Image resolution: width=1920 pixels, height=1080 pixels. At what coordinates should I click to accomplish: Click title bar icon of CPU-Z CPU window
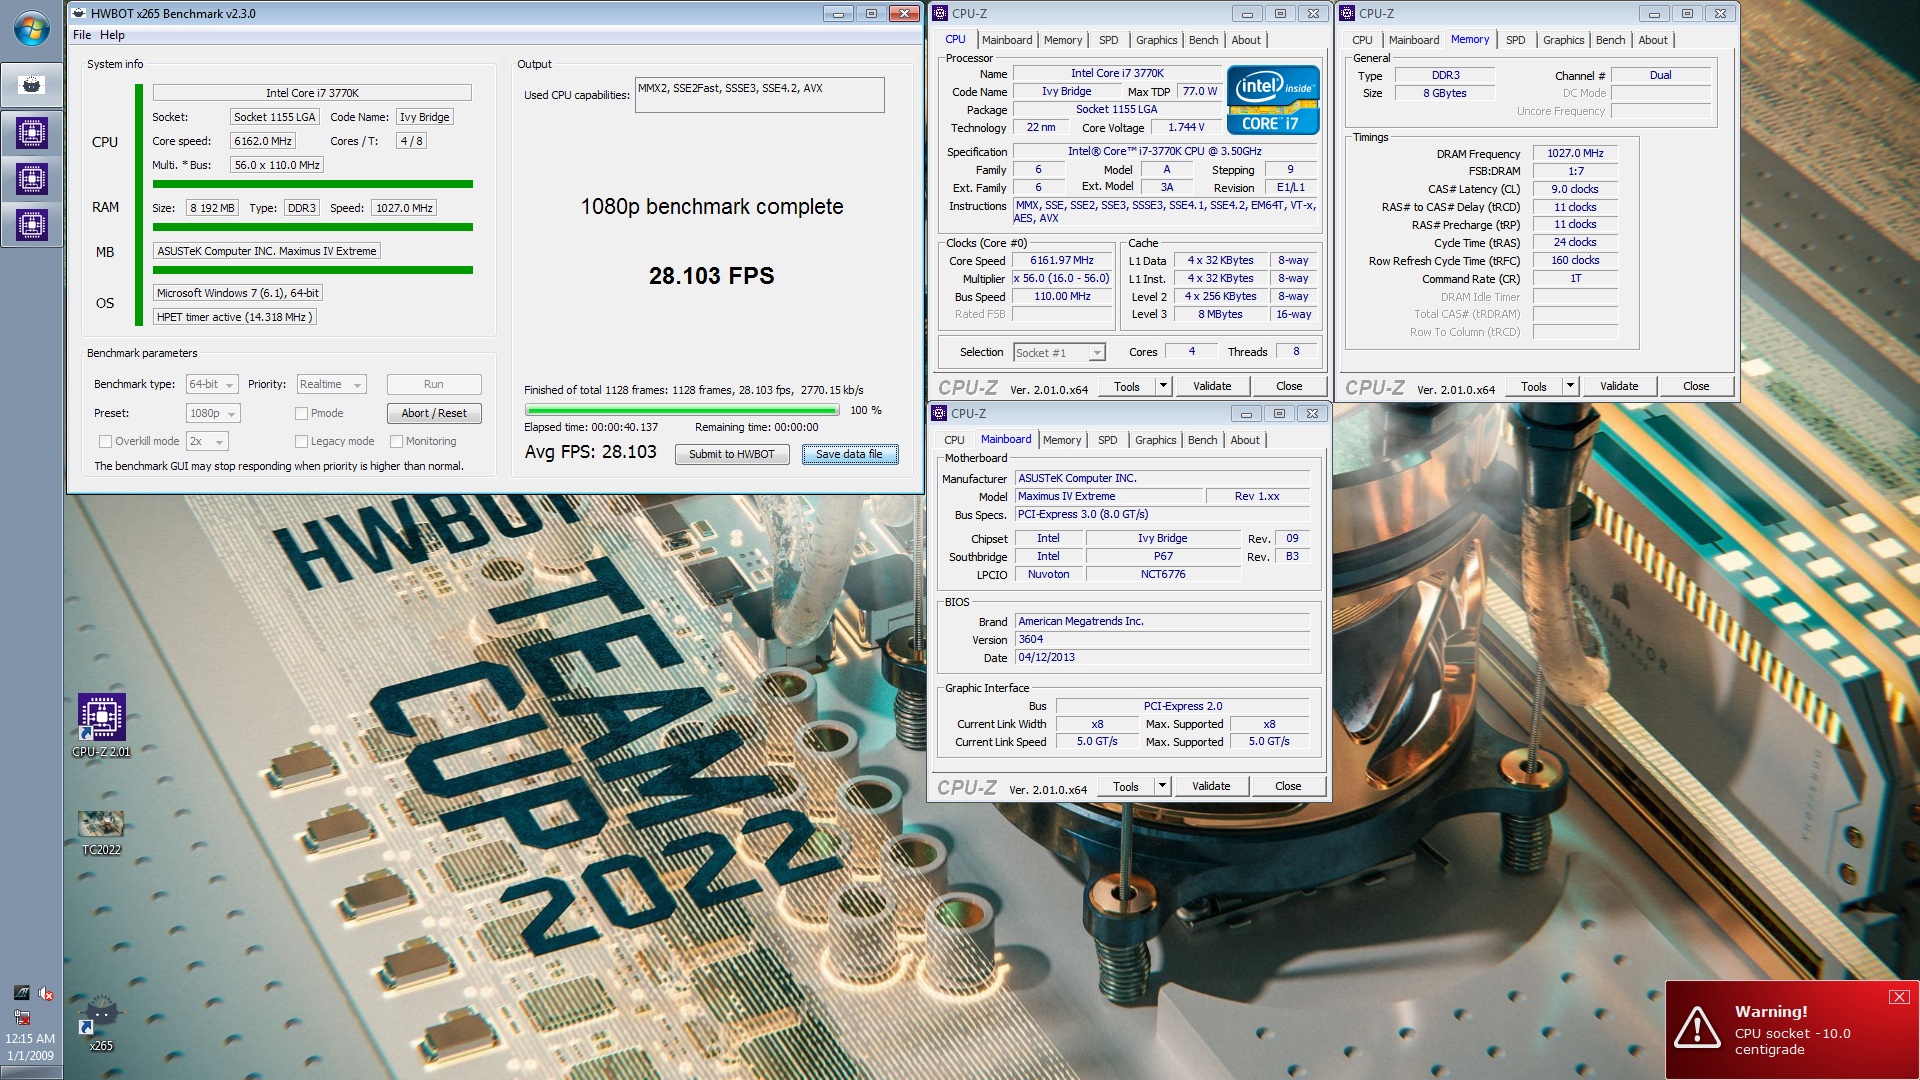point(940,13)
